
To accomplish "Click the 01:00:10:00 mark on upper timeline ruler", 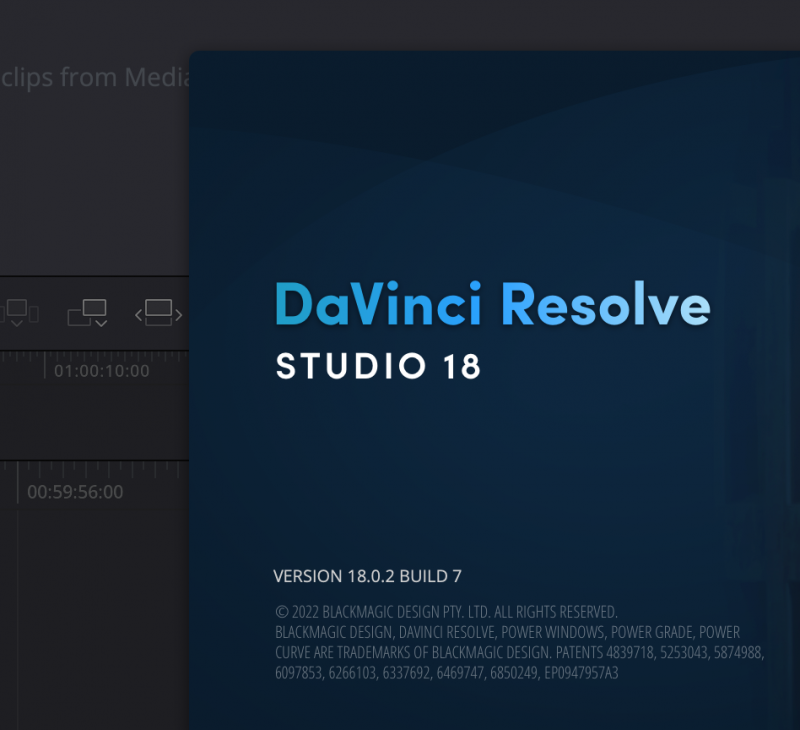I will [102, 371].
